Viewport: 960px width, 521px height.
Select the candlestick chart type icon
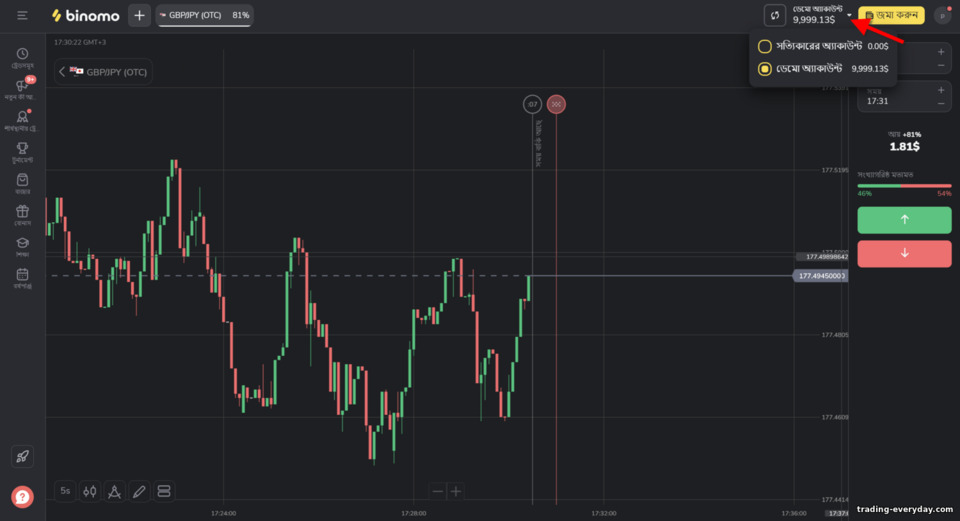pos(90,491)
